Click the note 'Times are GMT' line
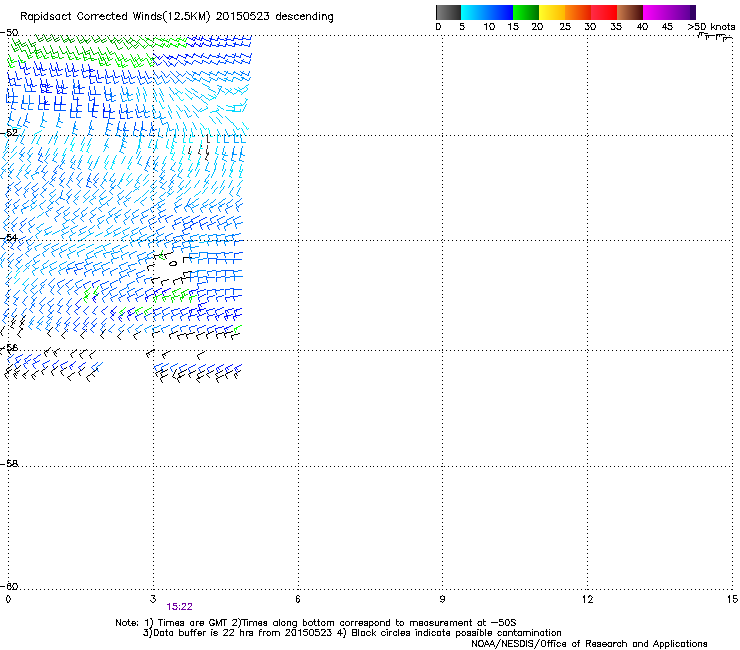The height and width of the screenshot is (650, 740). pos(316,623)
